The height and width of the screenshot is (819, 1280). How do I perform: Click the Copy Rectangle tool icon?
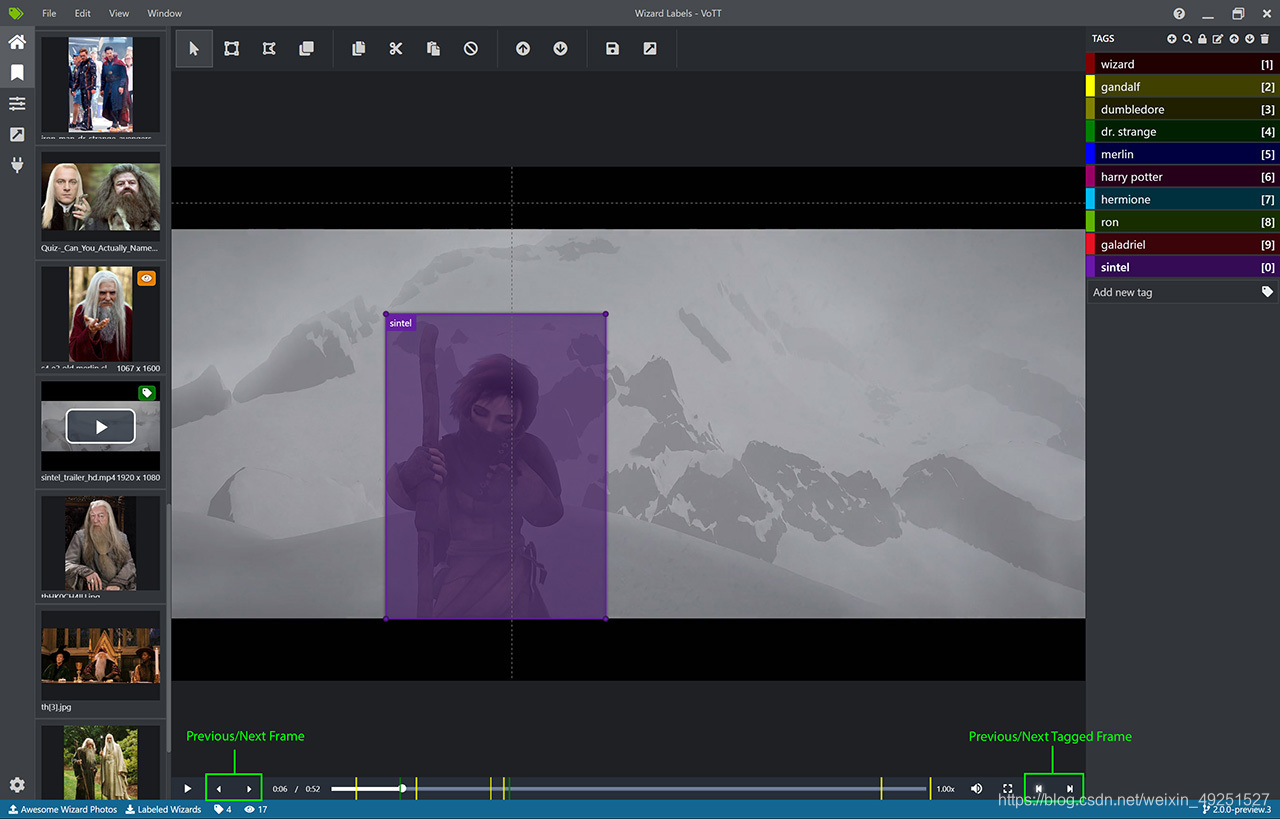click(x=307, y=48)
